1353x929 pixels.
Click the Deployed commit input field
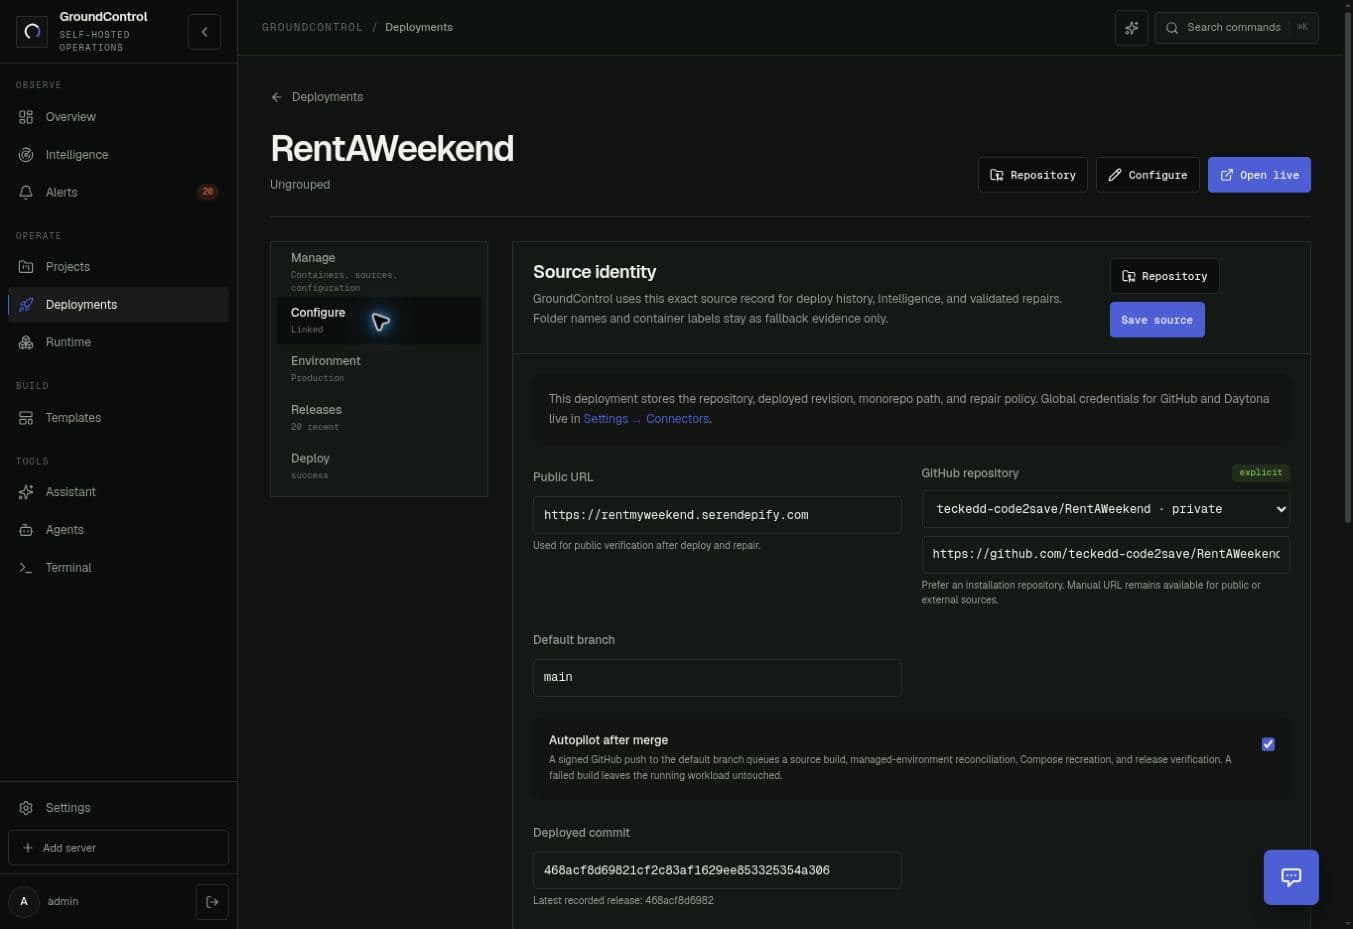717,870
